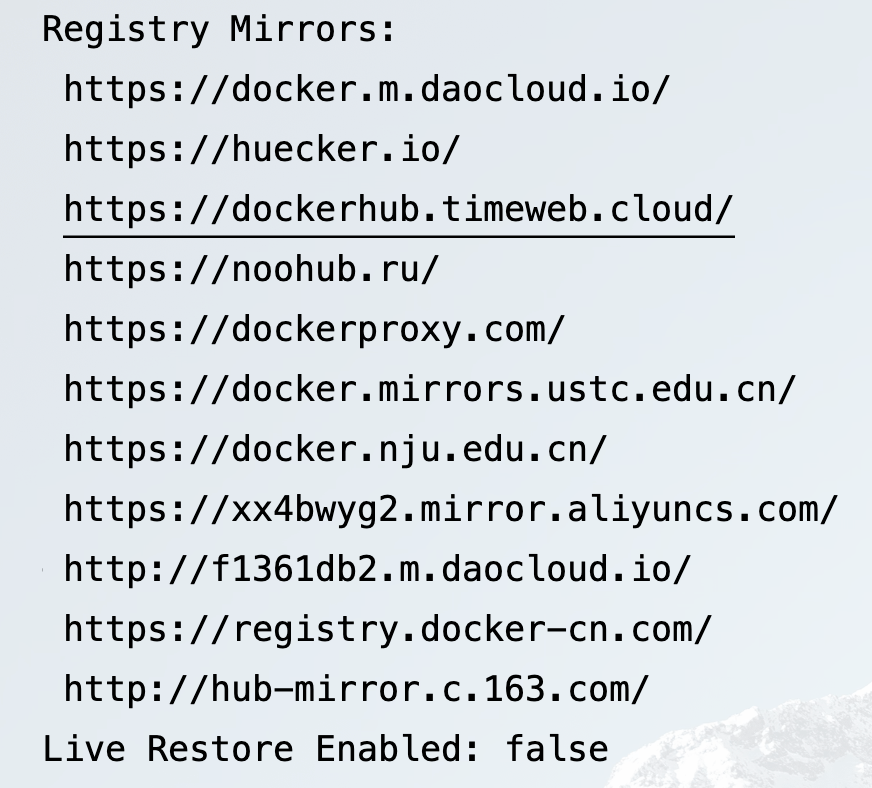Click the registry.docker-cn.com mirror URL
The width and height of the screenshot is (872, 788).
click(x=388, y=630)
